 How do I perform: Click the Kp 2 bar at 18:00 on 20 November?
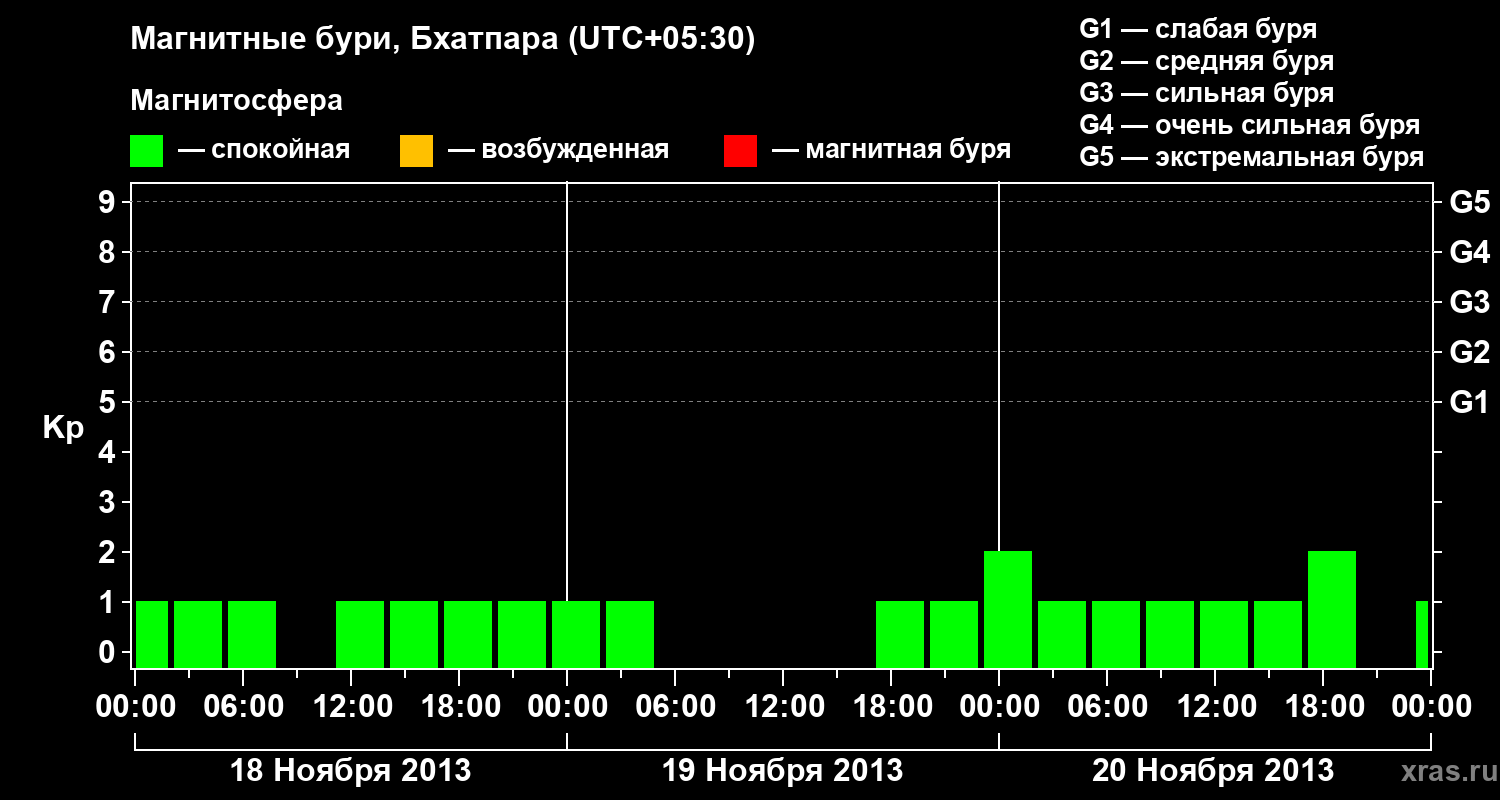pos(1332,609)
